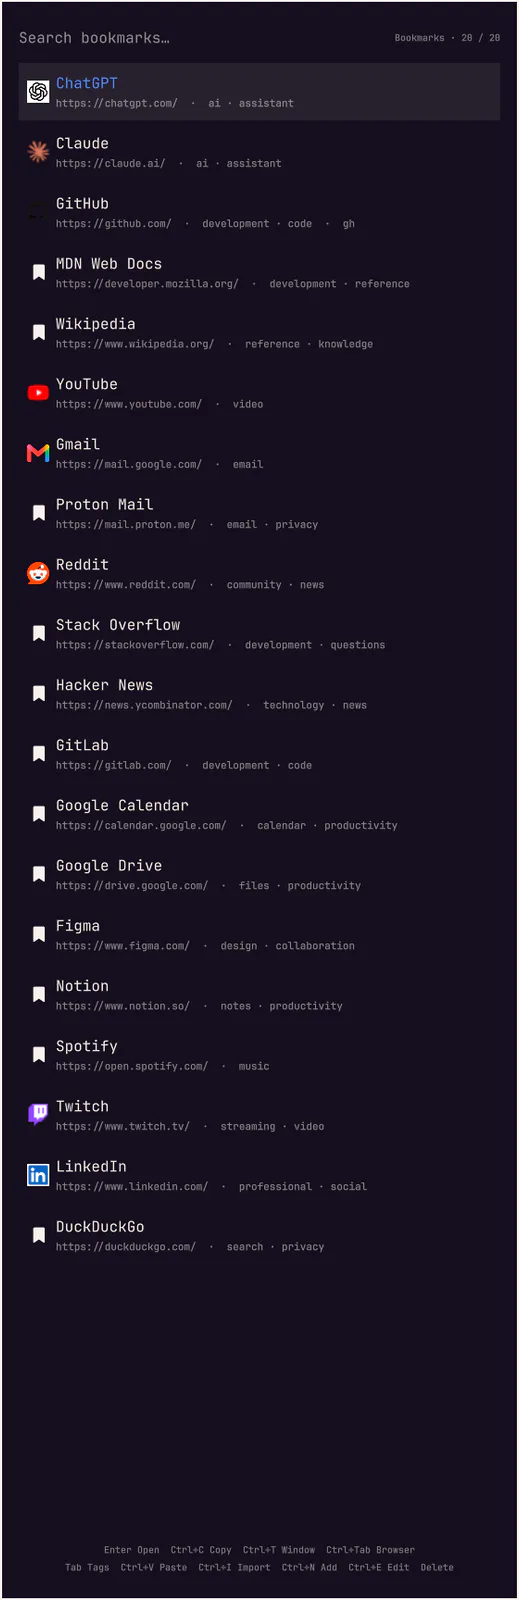This screenshot has width=519, height=1600.
Task: Click the LinkedIn logo icon
Action: [x=38, y=1175]
